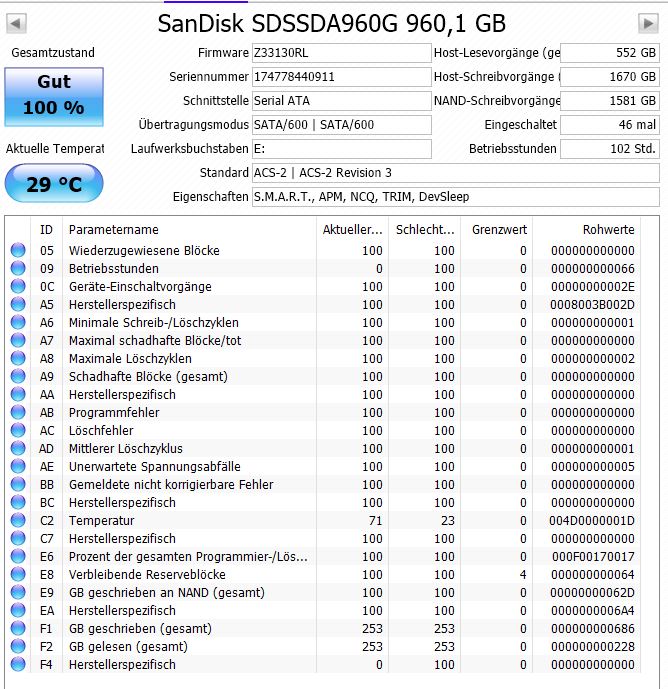Click status icon of Temperatur row
Screen dimensions: 668x689
pos(18,520)
